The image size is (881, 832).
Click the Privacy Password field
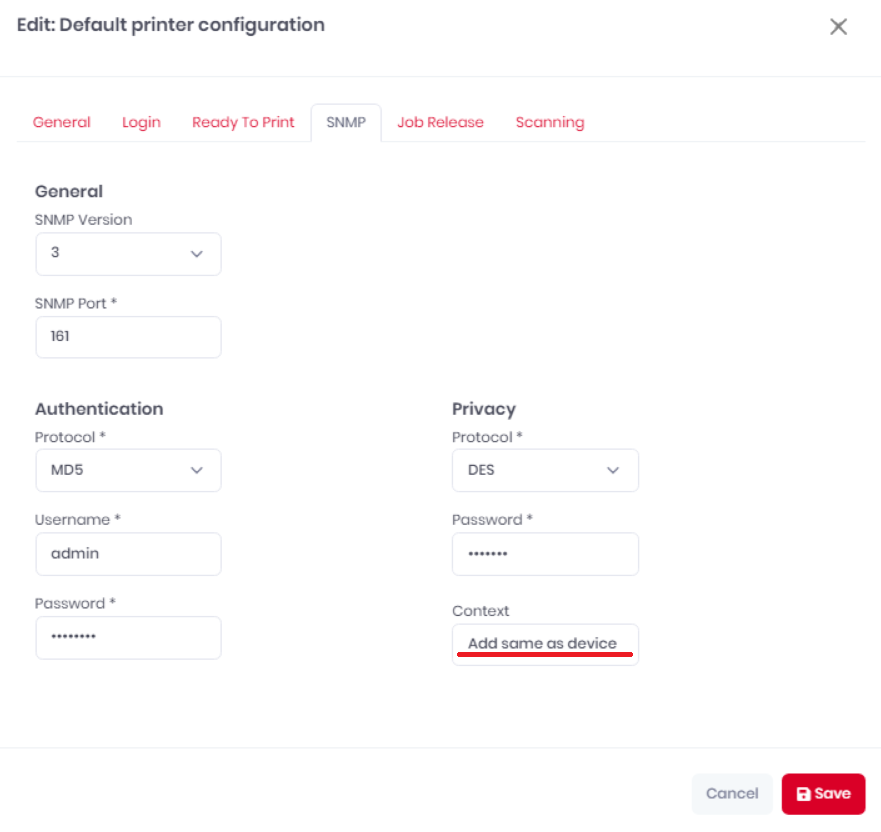[545, 554]
